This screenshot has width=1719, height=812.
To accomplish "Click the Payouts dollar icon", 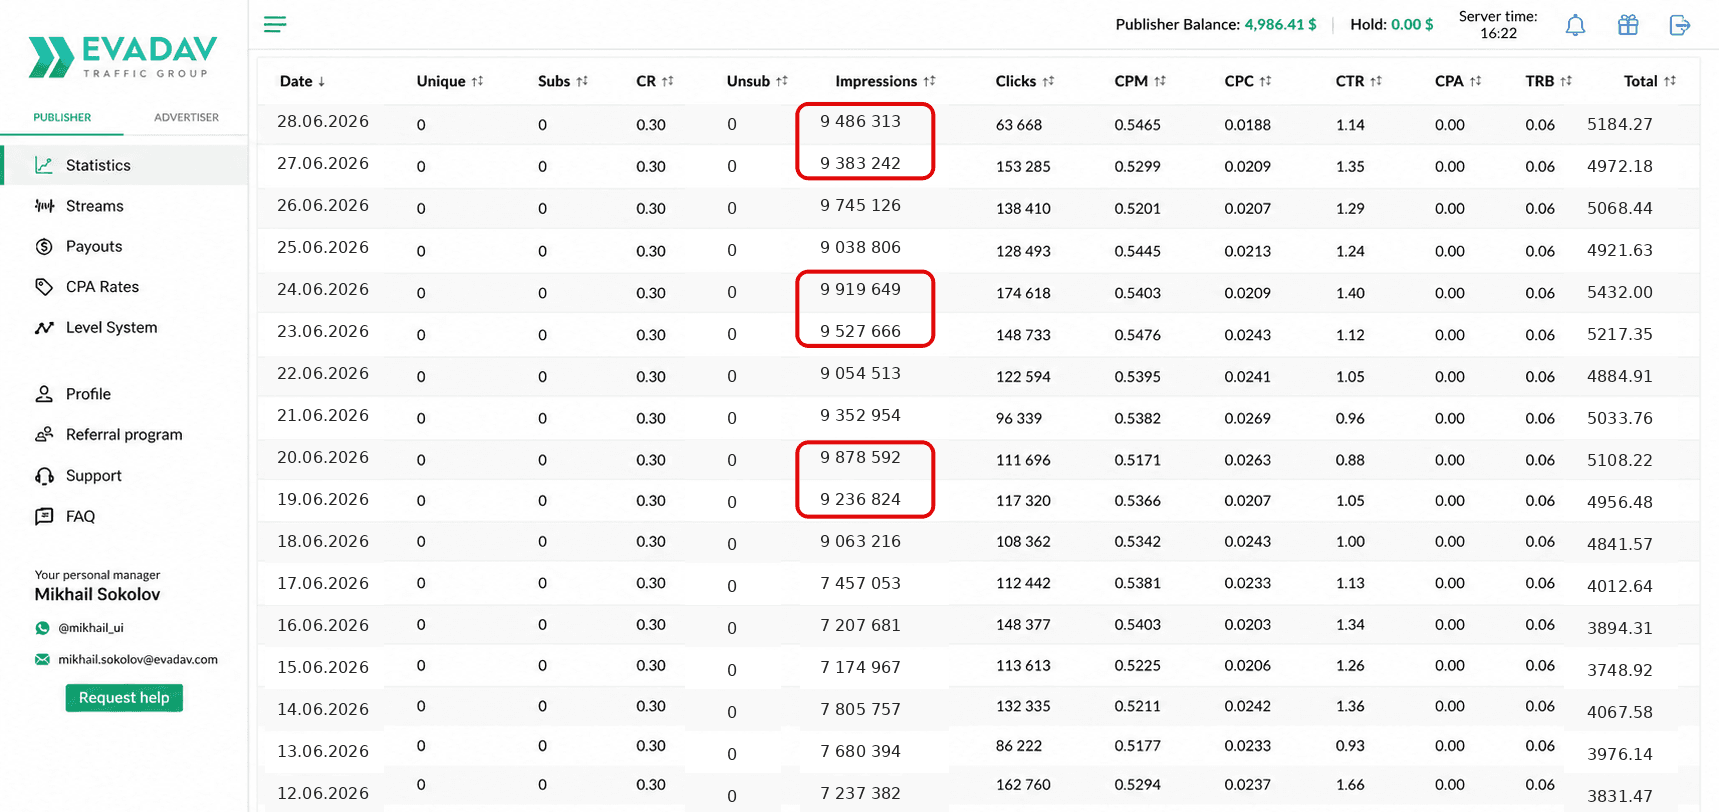I will pyautogui.click(x=44, y=246).
